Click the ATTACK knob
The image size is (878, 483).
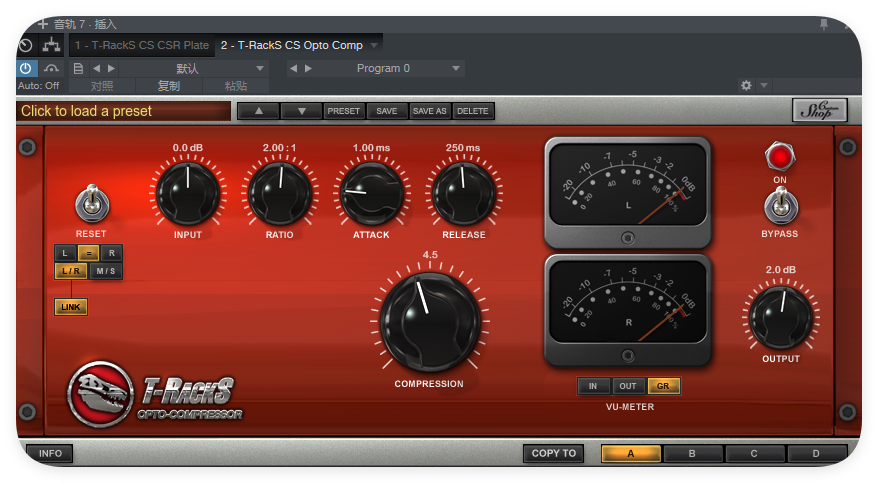(x=371, y=194)
